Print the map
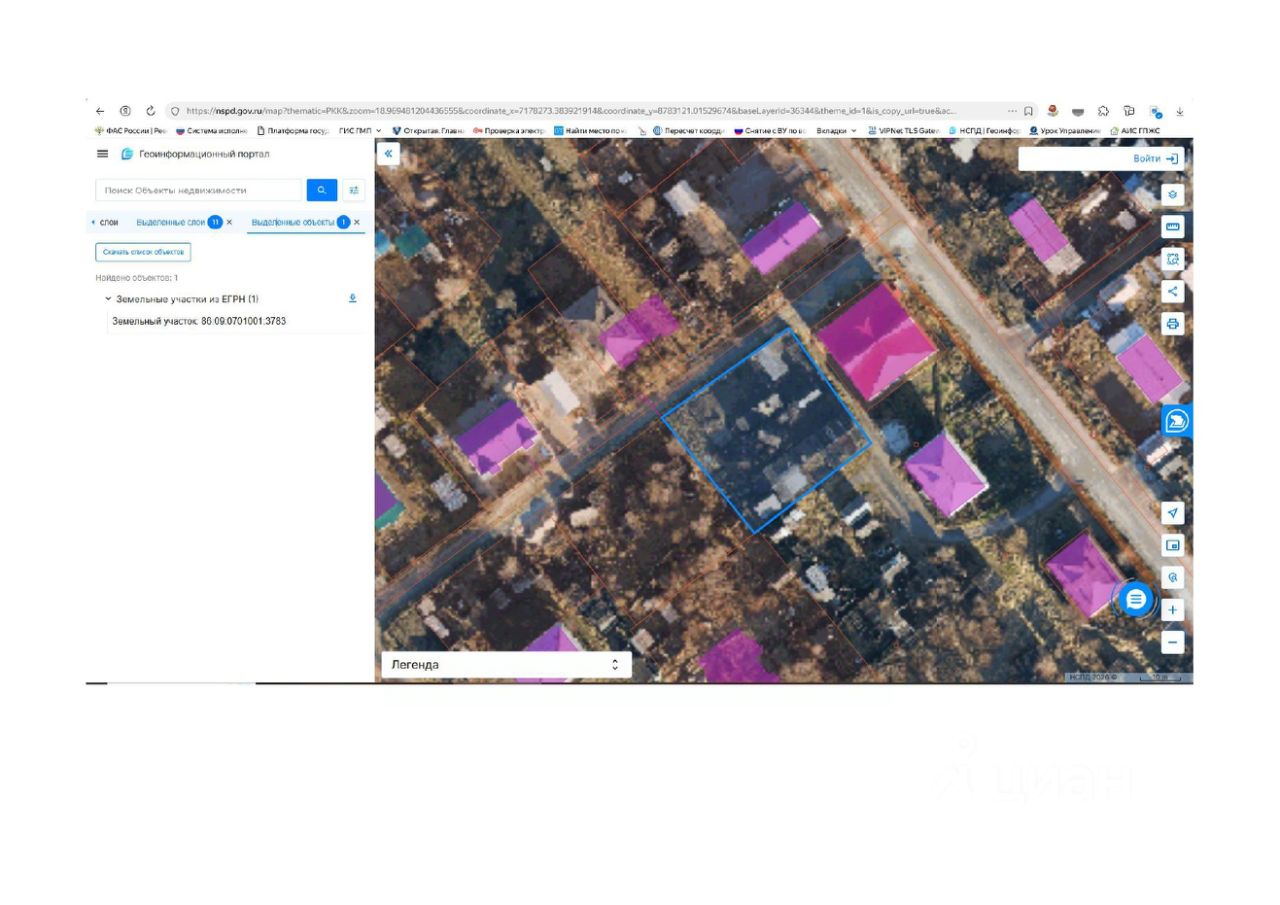This screenshot has width=1280, height=905. point(1173,324)
